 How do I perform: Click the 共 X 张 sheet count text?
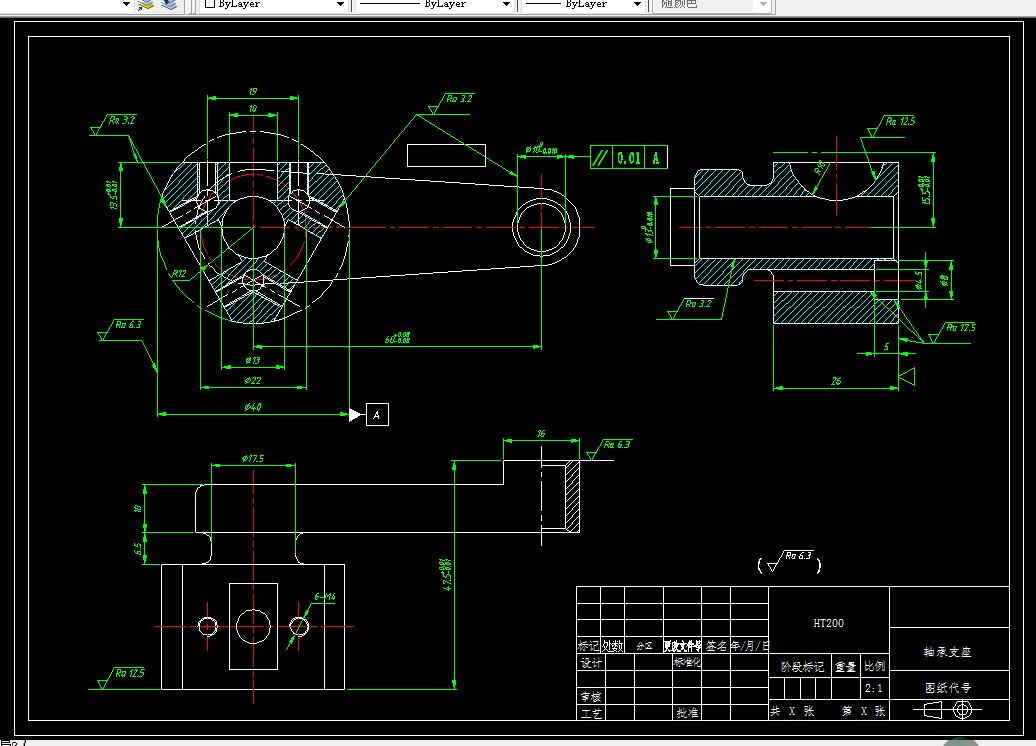792,711
